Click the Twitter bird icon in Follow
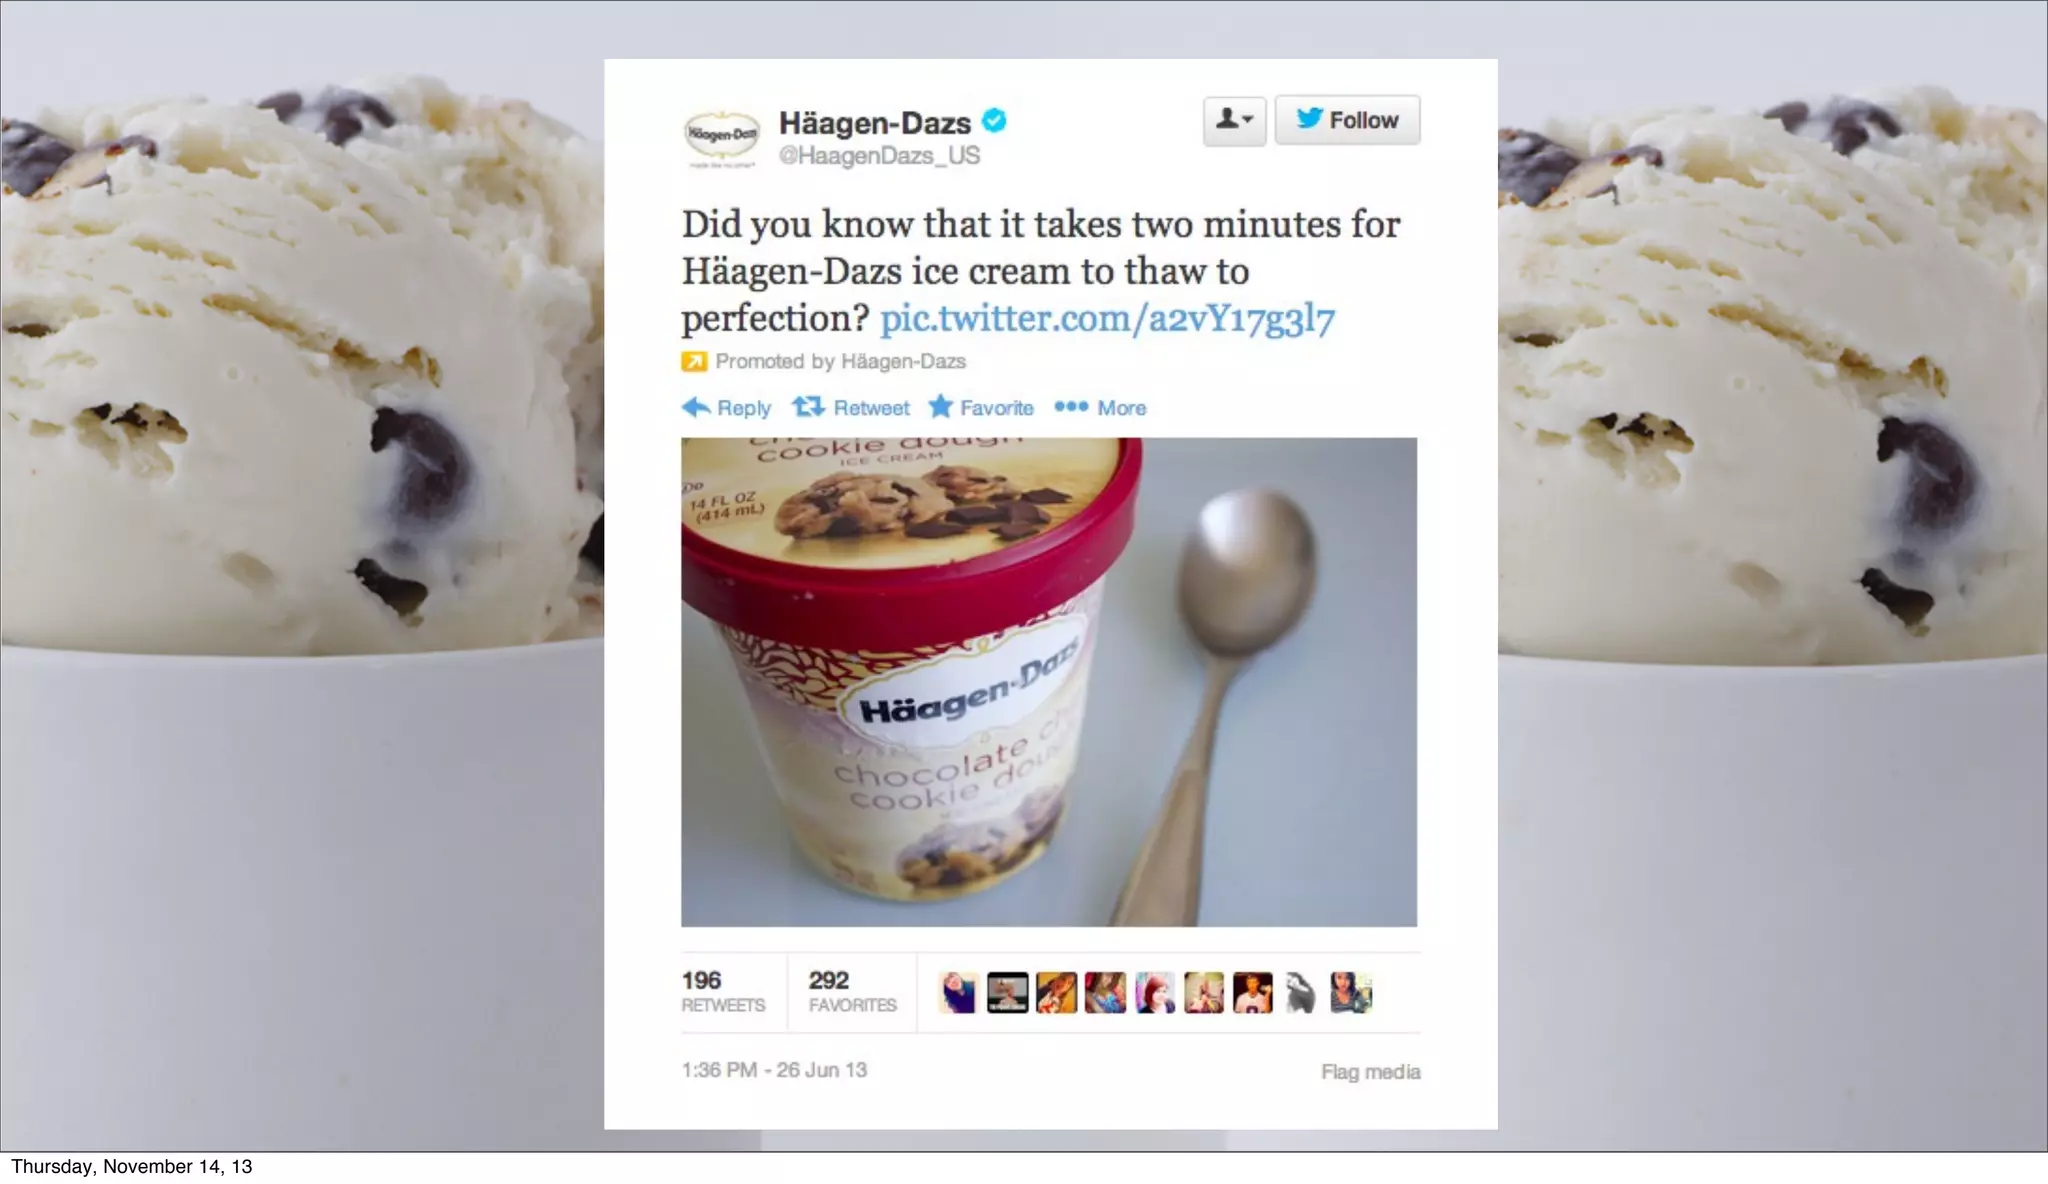 pos(1309,119)
